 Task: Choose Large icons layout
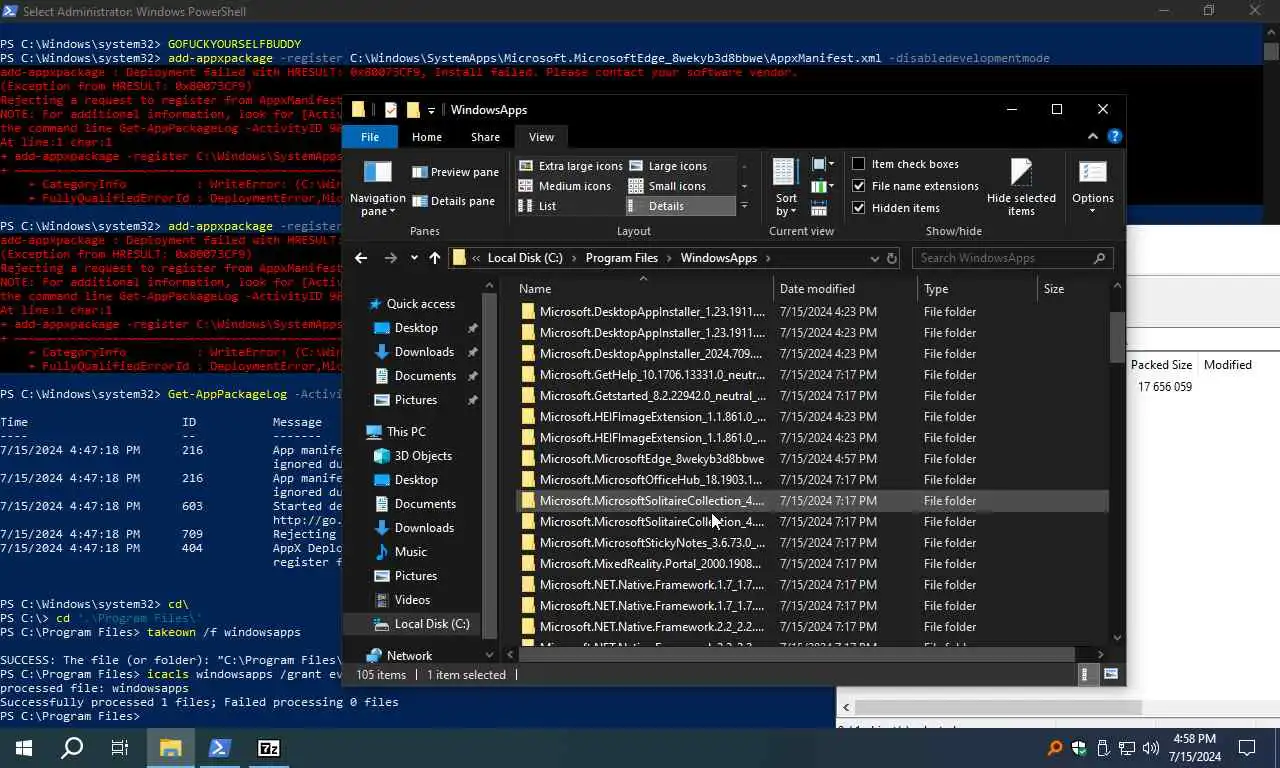click(667, 166)
